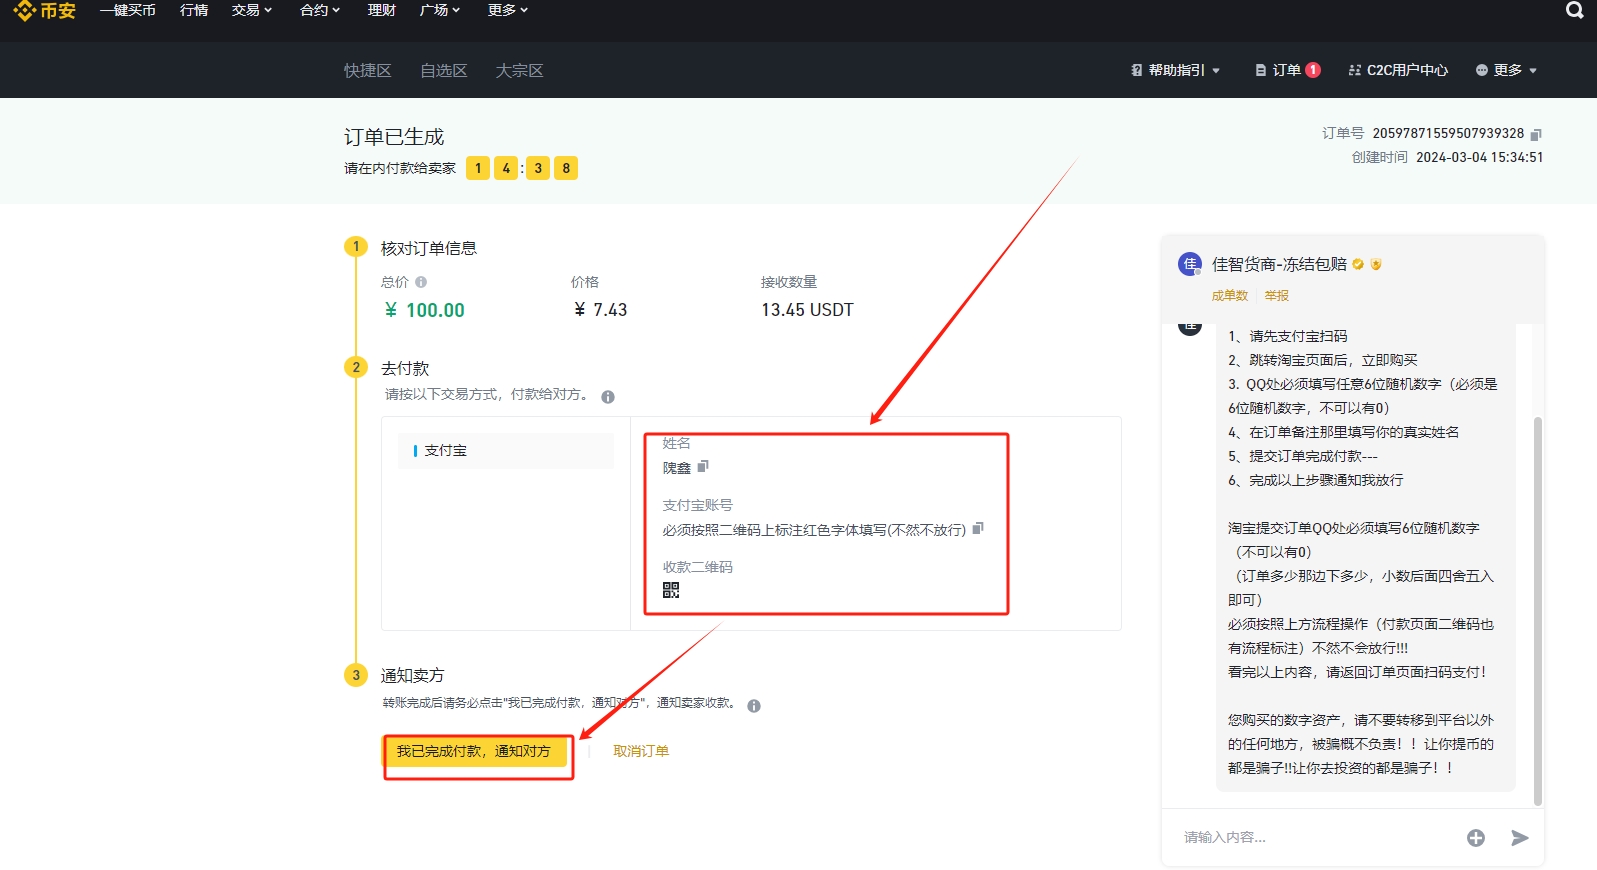Click the 13.45 USDT amount
Viewport: 1597px width, 870px height.
tap(808, 310)
